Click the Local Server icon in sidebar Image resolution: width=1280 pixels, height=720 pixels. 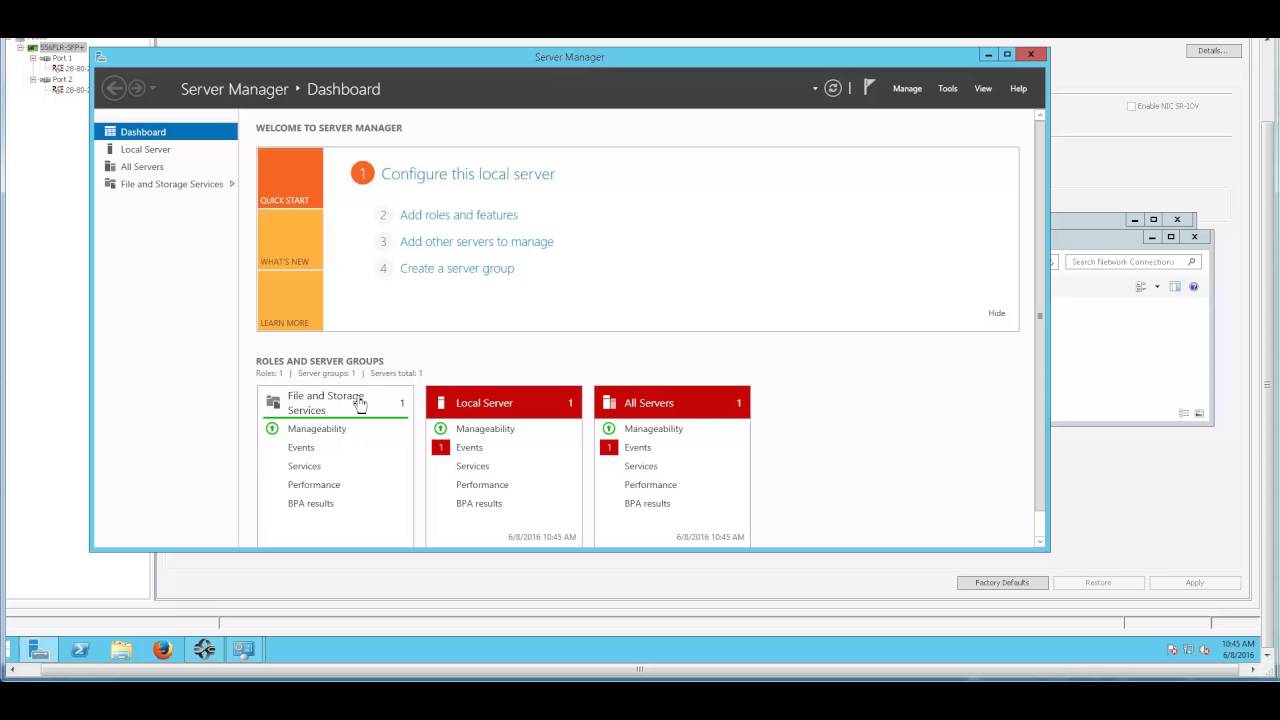click(x=110, y=149)
